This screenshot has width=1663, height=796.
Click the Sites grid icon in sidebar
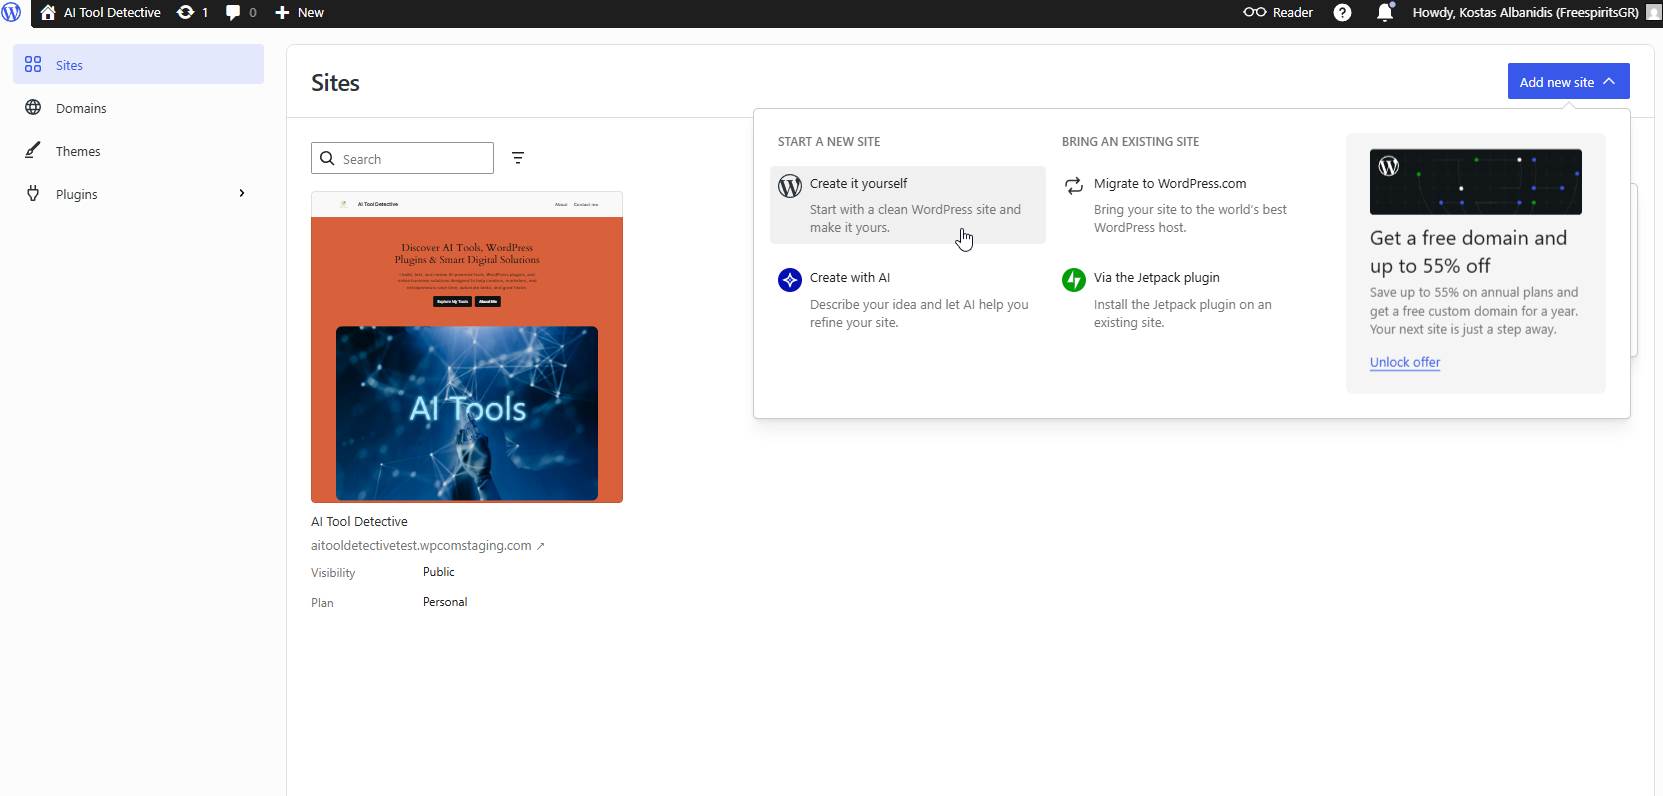pyautogui.click(x=33, y=64)
